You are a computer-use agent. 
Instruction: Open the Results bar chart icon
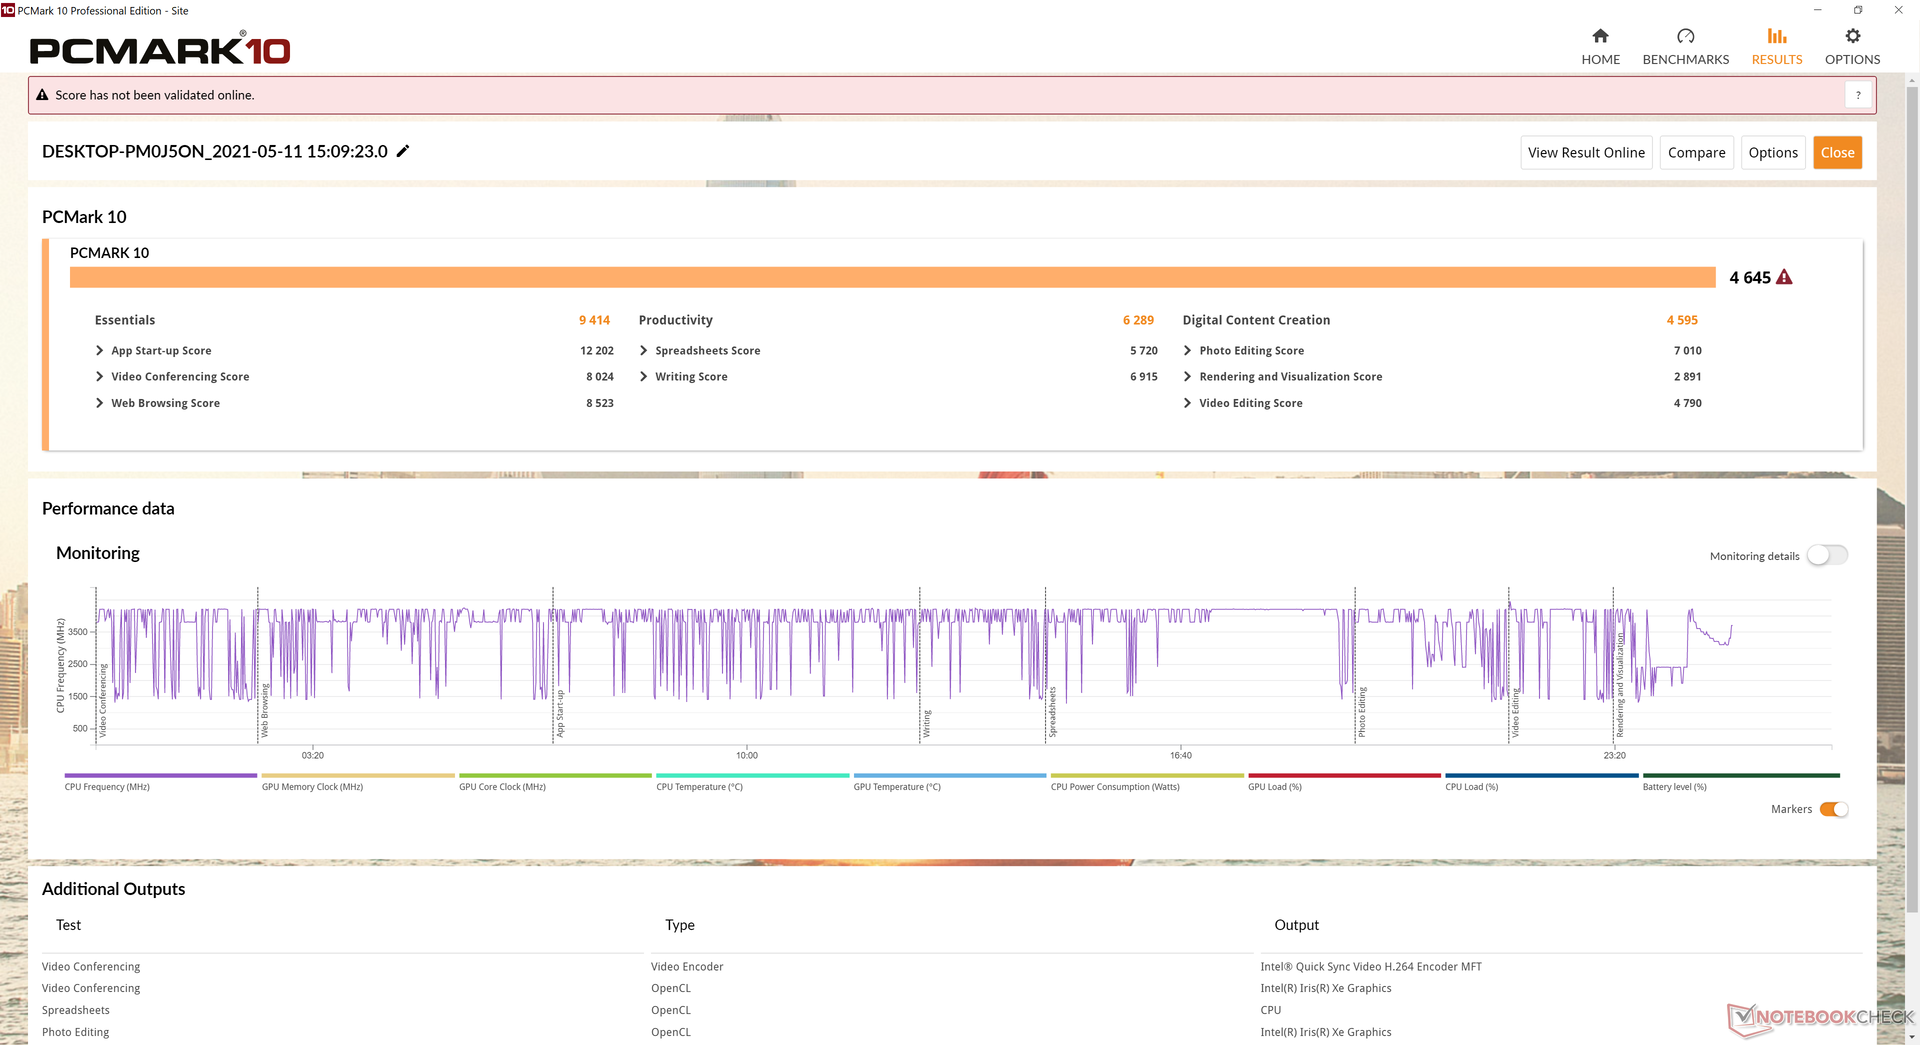[1776, 36]
